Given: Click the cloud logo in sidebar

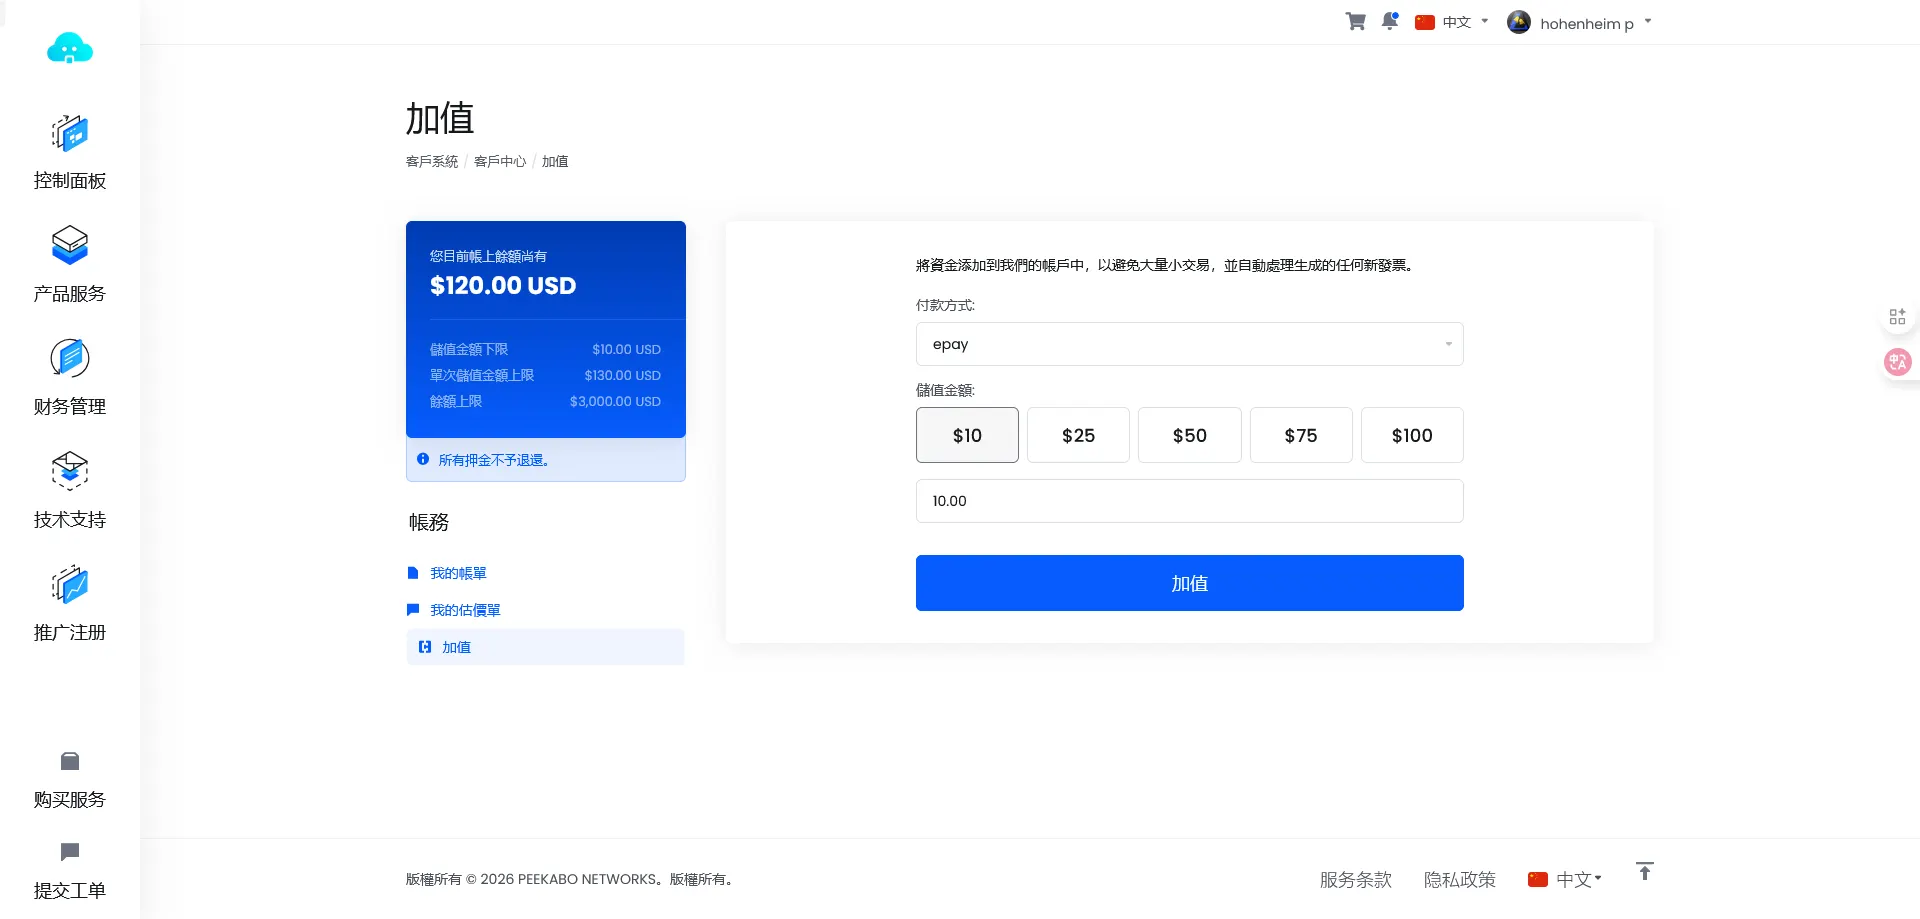Looking at the screenshot, I should click(70, 49).
